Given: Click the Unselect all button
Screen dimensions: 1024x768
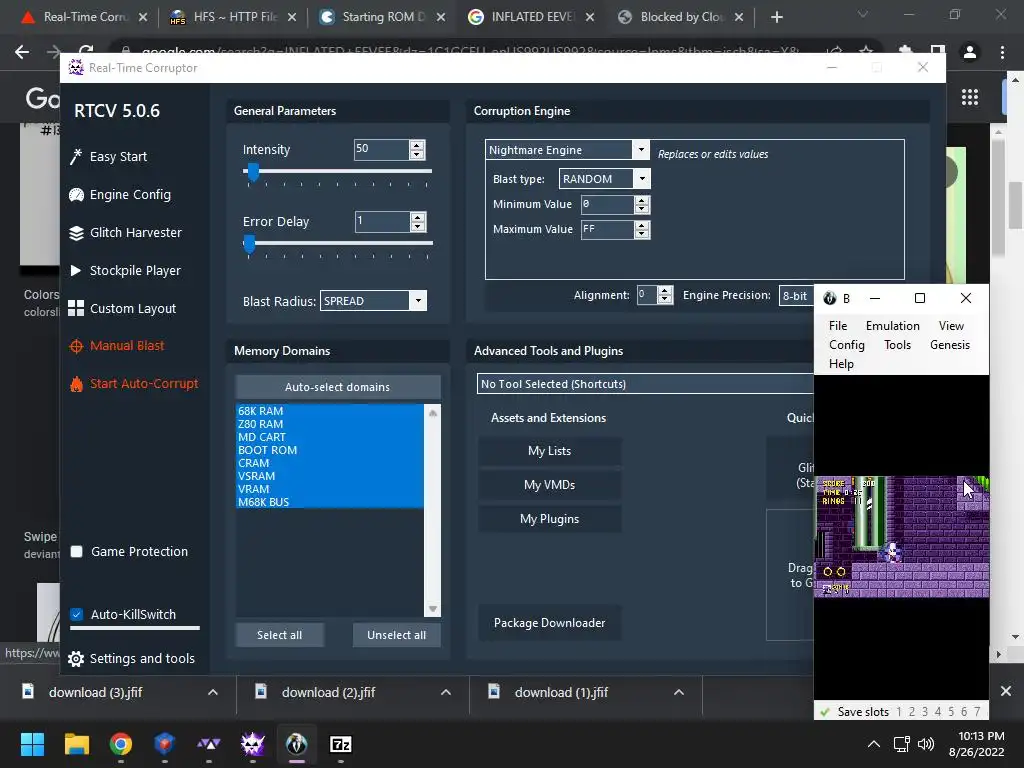Looking at the screenshot, I should pyautogui.click(x=396, y=635).
